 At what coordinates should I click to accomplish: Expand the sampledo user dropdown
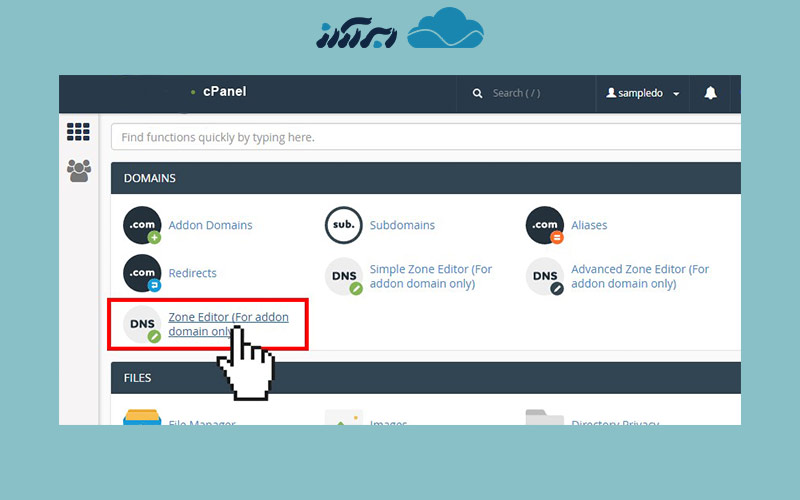643,93
